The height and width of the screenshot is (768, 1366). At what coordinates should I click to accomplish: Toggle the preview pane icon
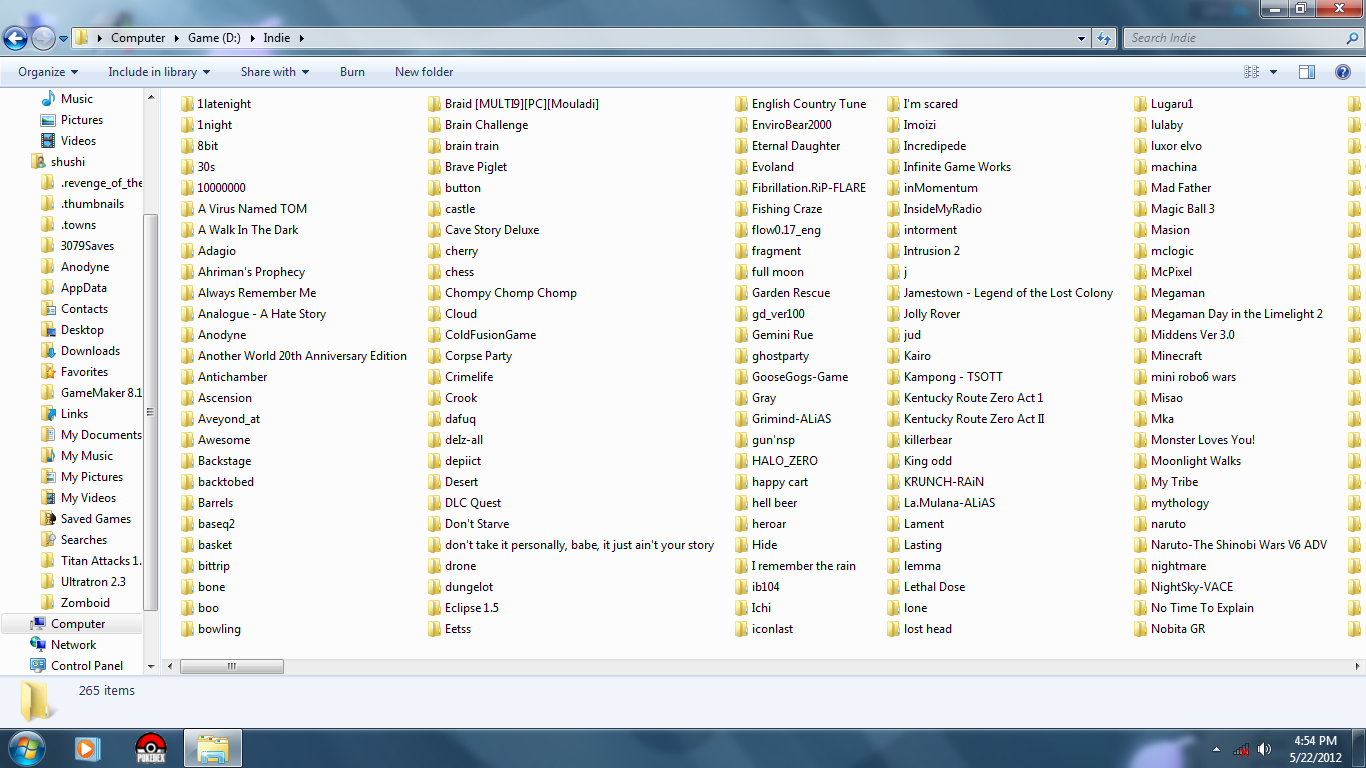pos(1307,72)
